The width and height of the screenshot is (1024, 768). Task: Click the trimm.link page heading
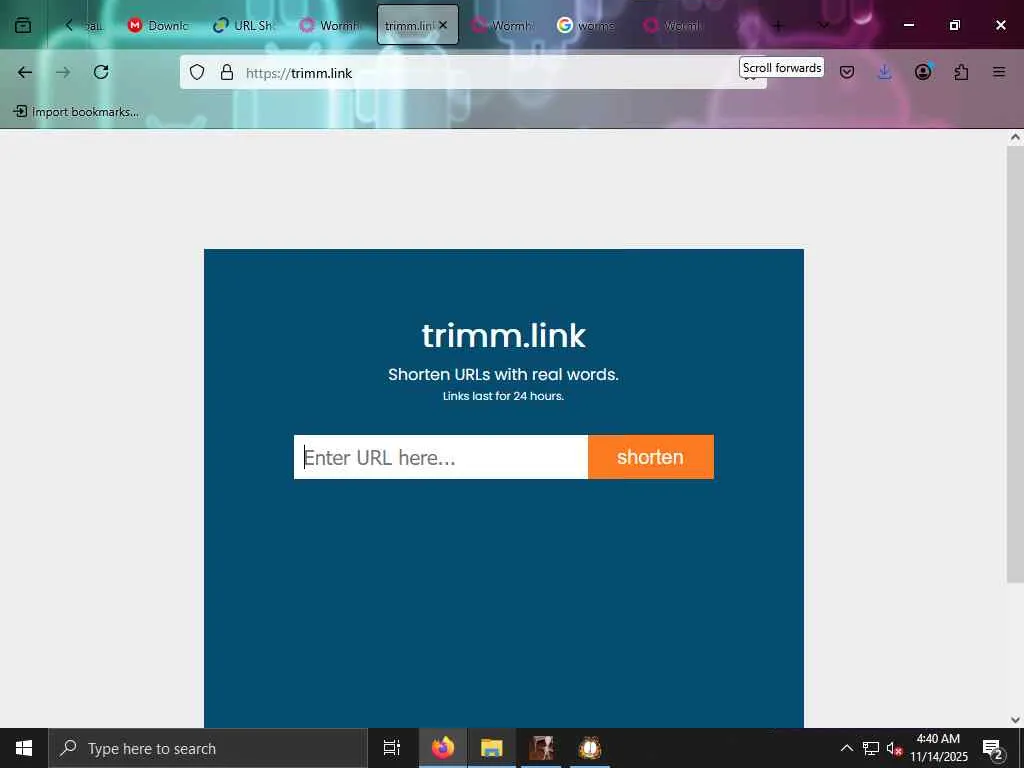(x=504, y=336)
